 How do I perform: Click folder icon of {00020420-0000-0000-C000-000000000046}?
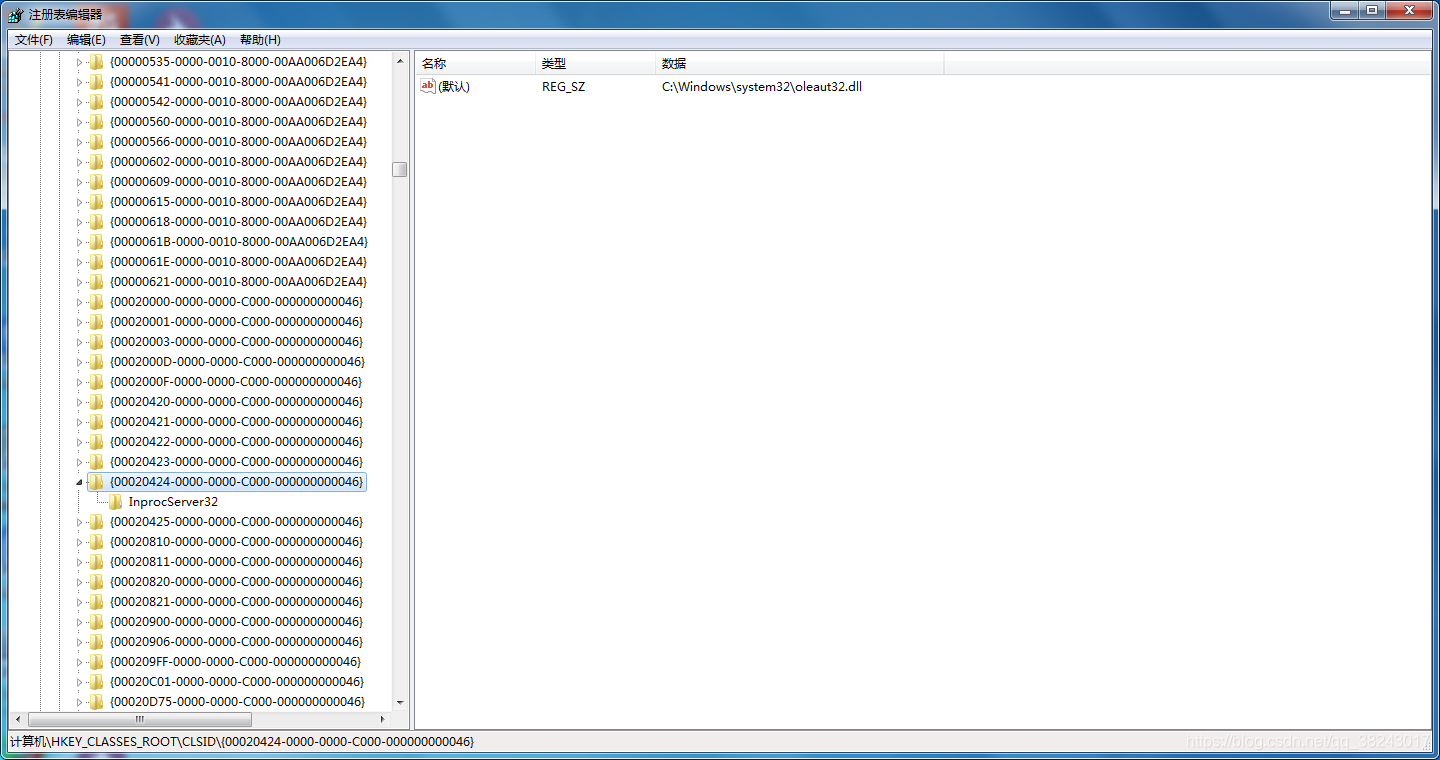point(96,402)
